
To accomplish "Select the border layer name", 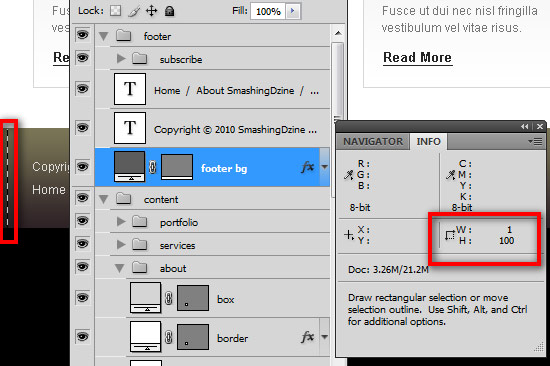I will point(232,338).
